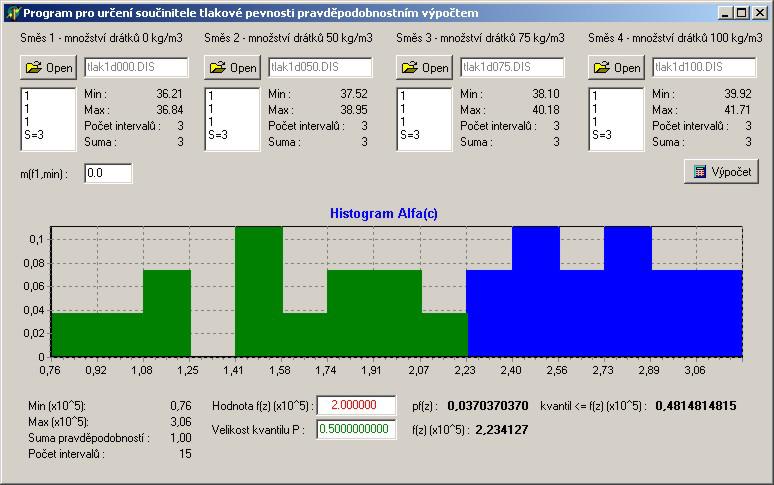Click the Suma pravděpodobností value 1,00

181,438
